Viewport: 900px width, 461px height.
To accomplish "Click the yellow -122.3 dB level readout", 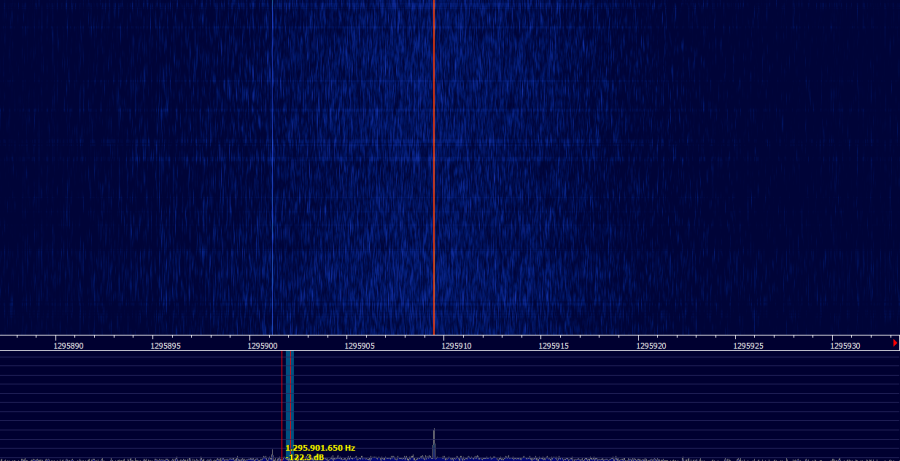I will click(305, 457).
